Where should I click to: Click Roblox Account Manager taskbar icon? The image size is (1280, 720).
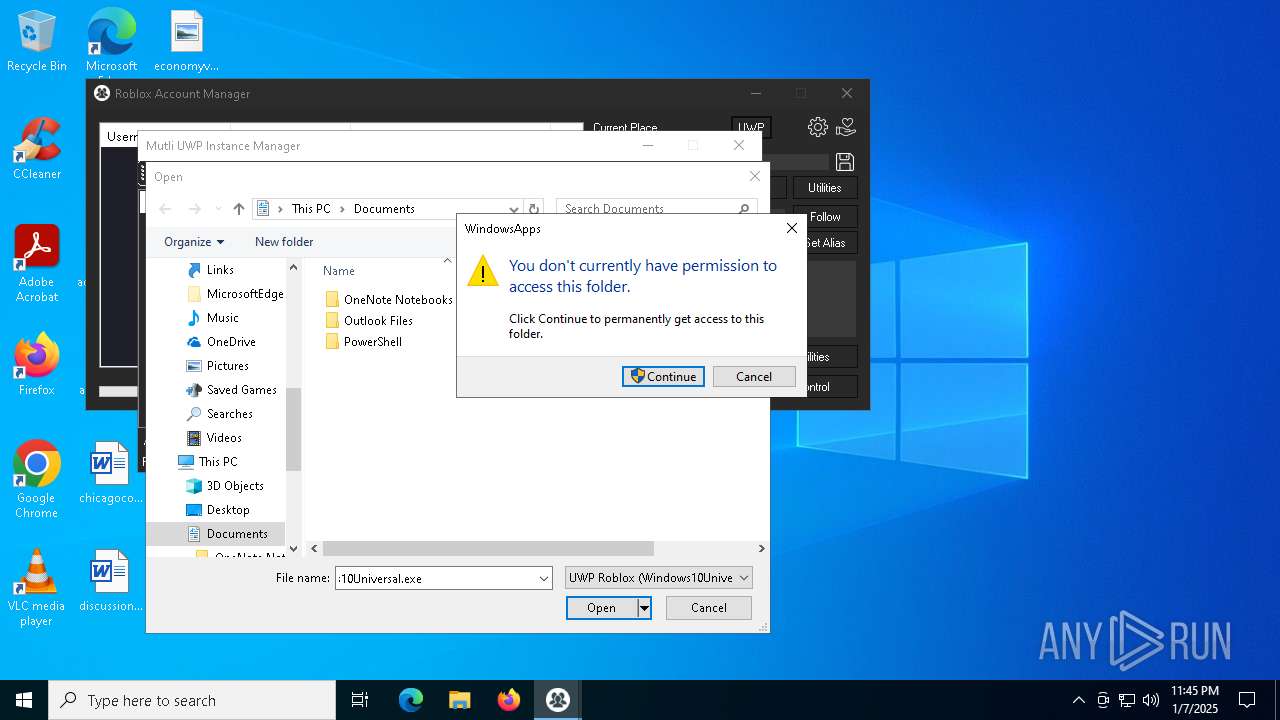coord(558,700)
